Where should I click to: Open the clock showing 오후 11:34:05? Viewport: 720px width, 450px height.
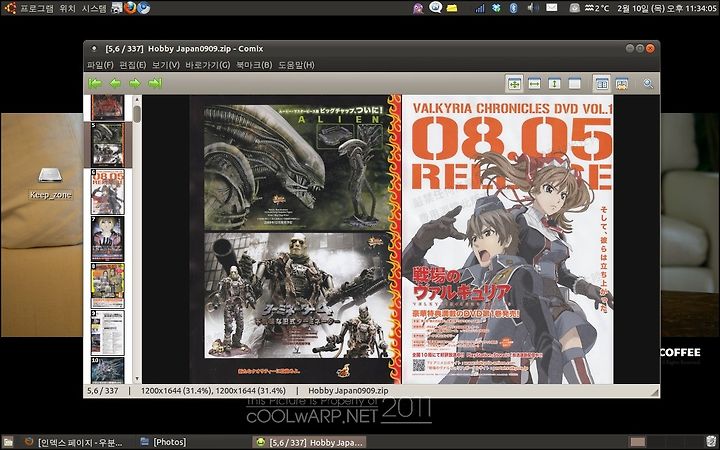[x=667, y=8]
